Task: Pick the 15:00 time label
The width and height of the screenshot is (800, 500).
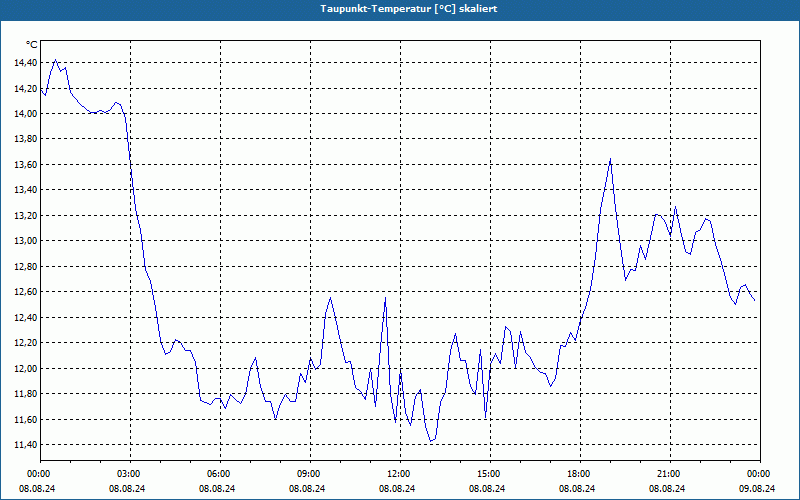Action: point(488,474)
